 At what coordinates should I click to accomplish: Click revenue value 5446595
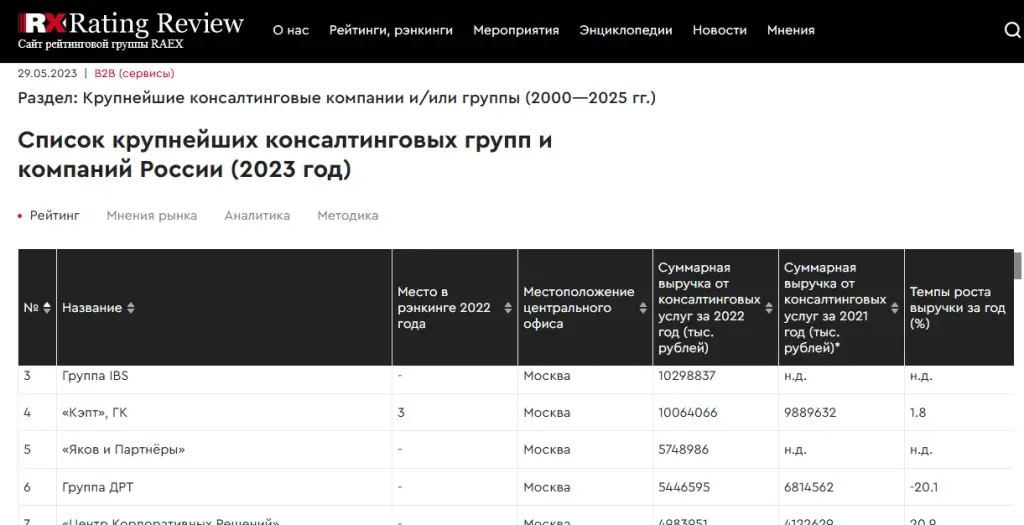click(x=684, y=487)
